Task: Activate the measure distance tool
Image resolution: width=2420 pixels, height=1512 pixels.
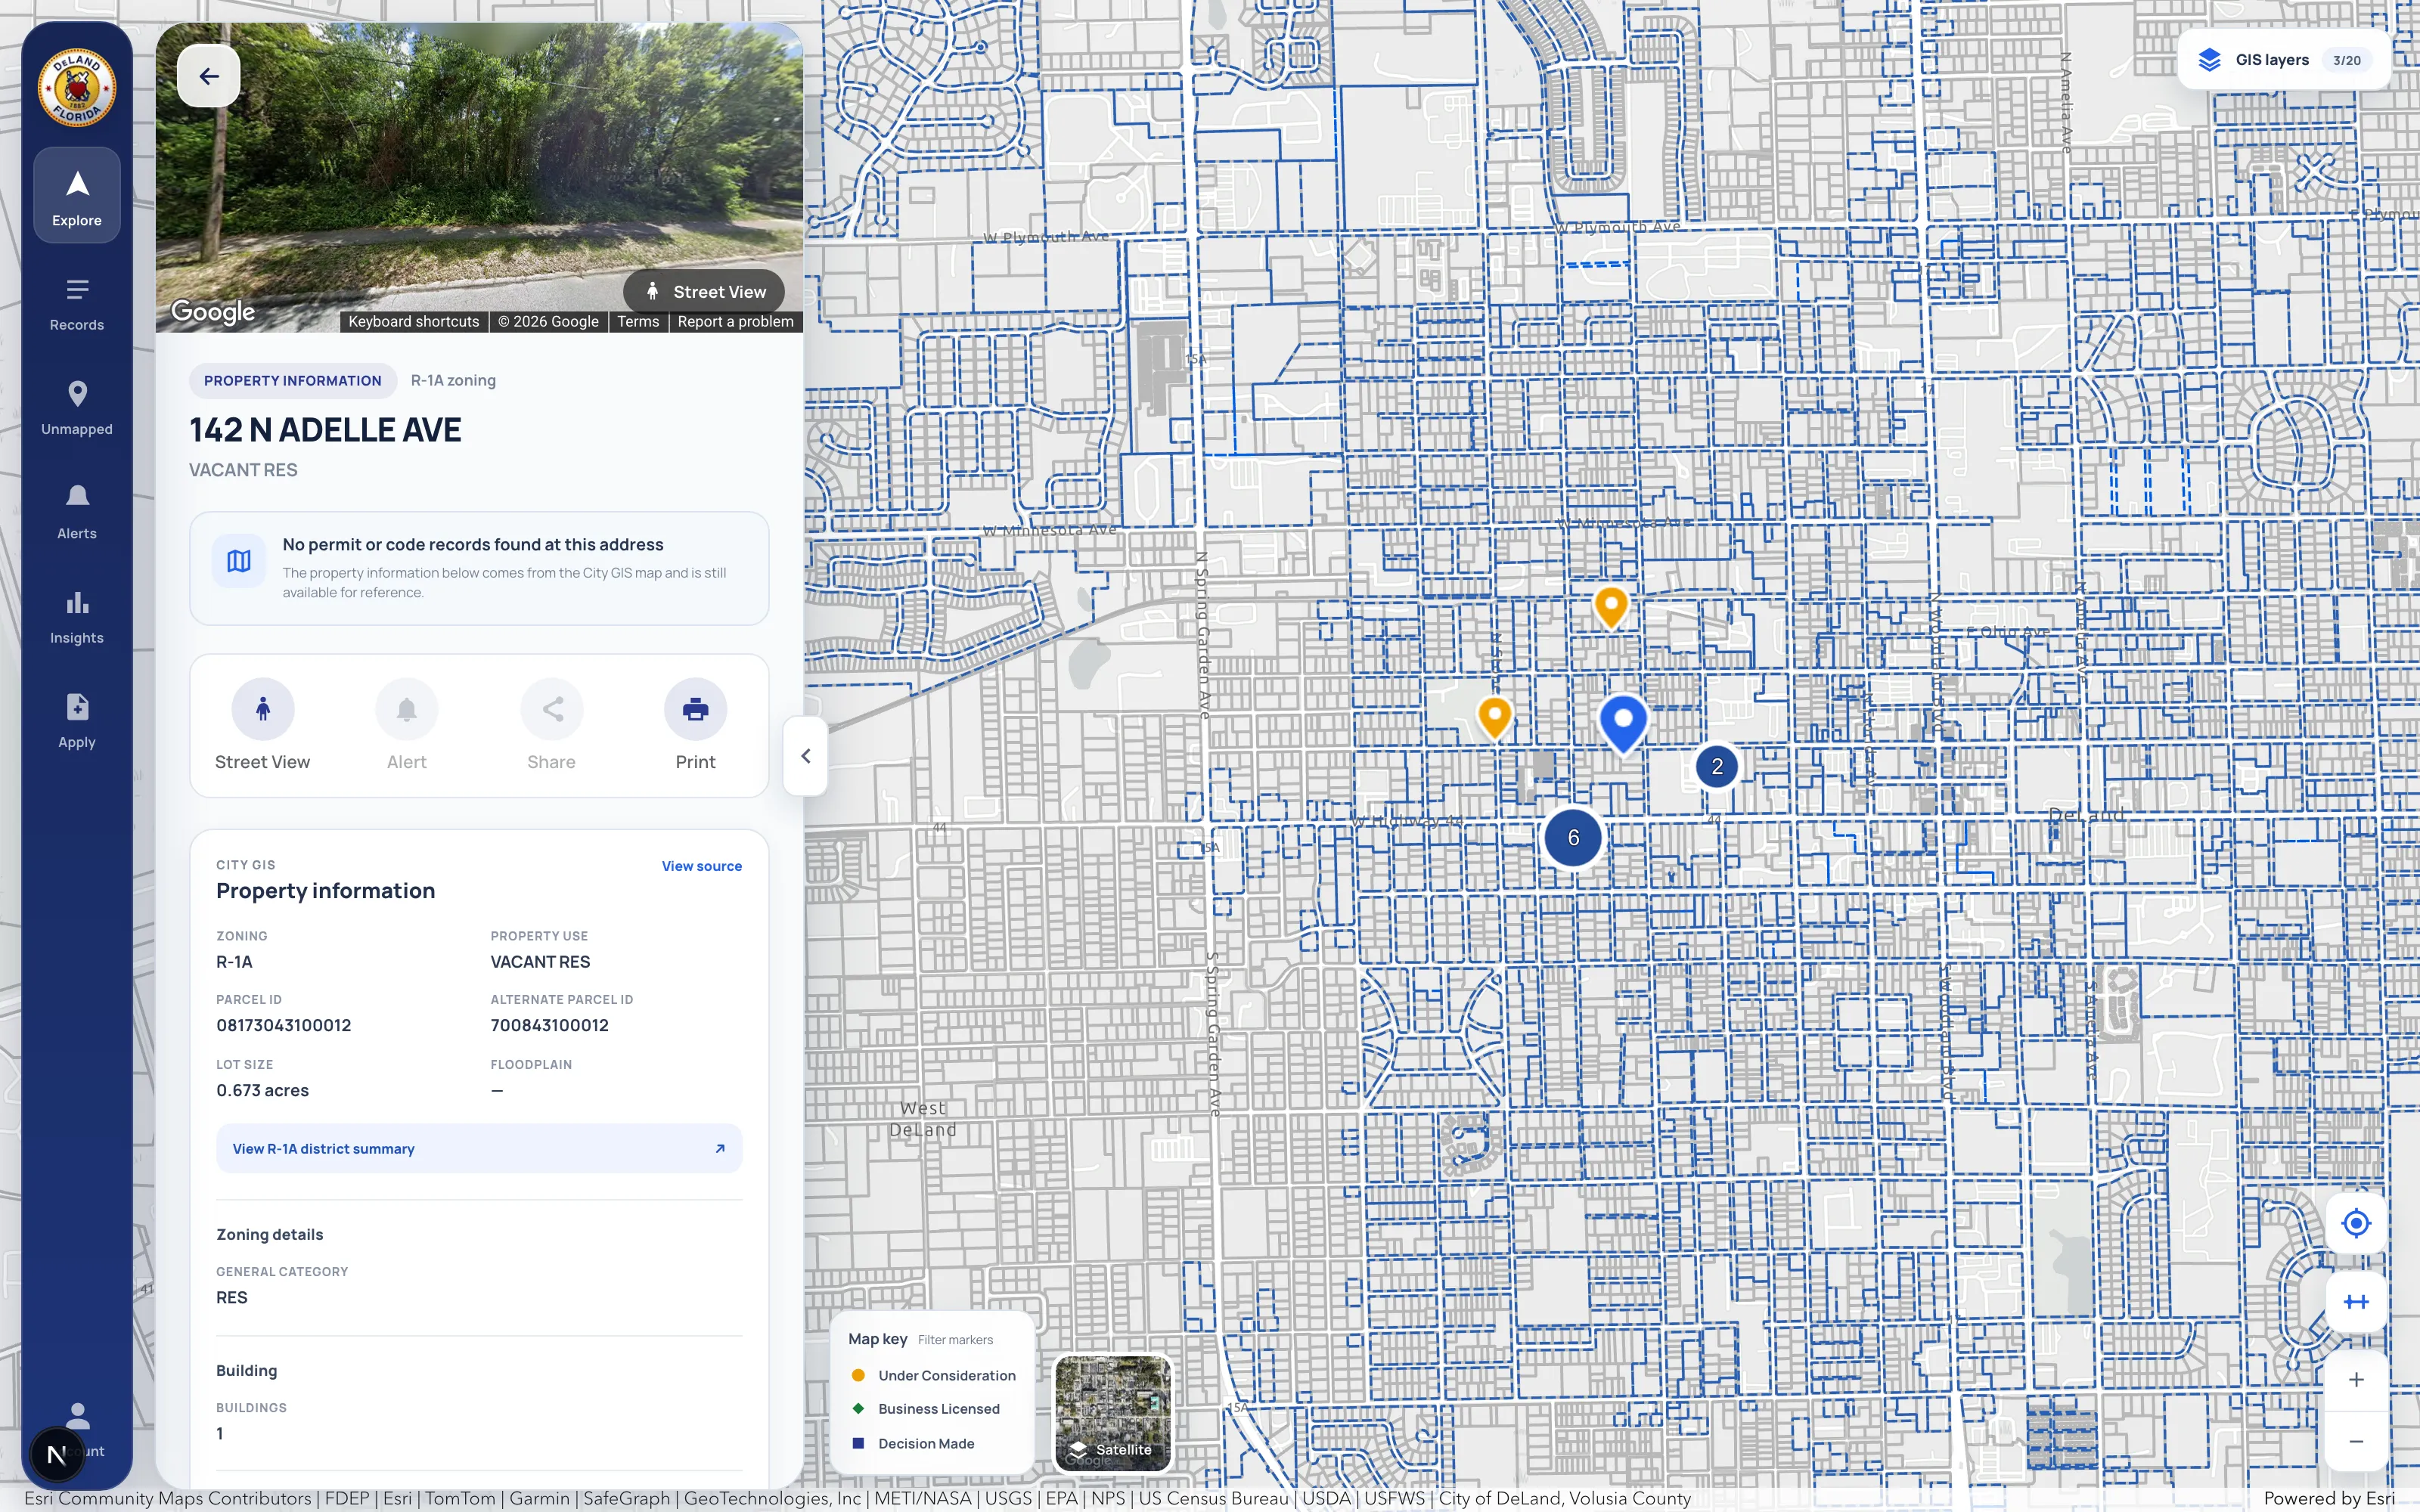Action: [2357, 1302]
